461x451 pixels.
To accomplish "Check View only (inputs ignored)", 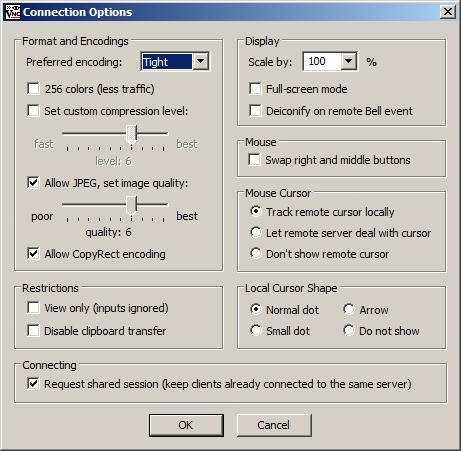I will (x=33, y=308).
